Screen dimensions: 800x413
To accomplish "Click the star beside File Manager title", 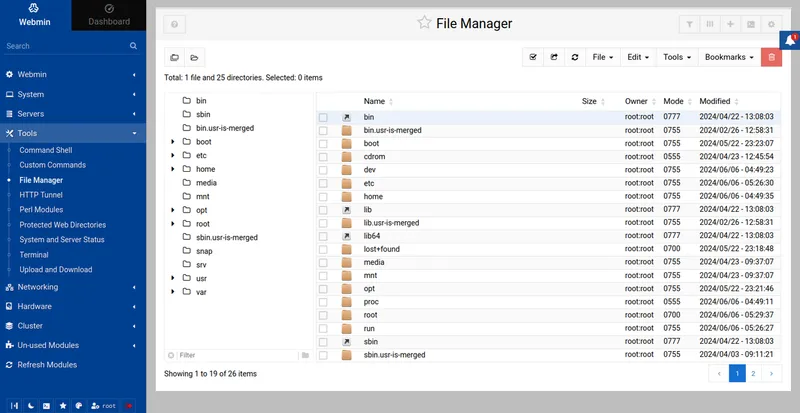I will pos(425,23).
